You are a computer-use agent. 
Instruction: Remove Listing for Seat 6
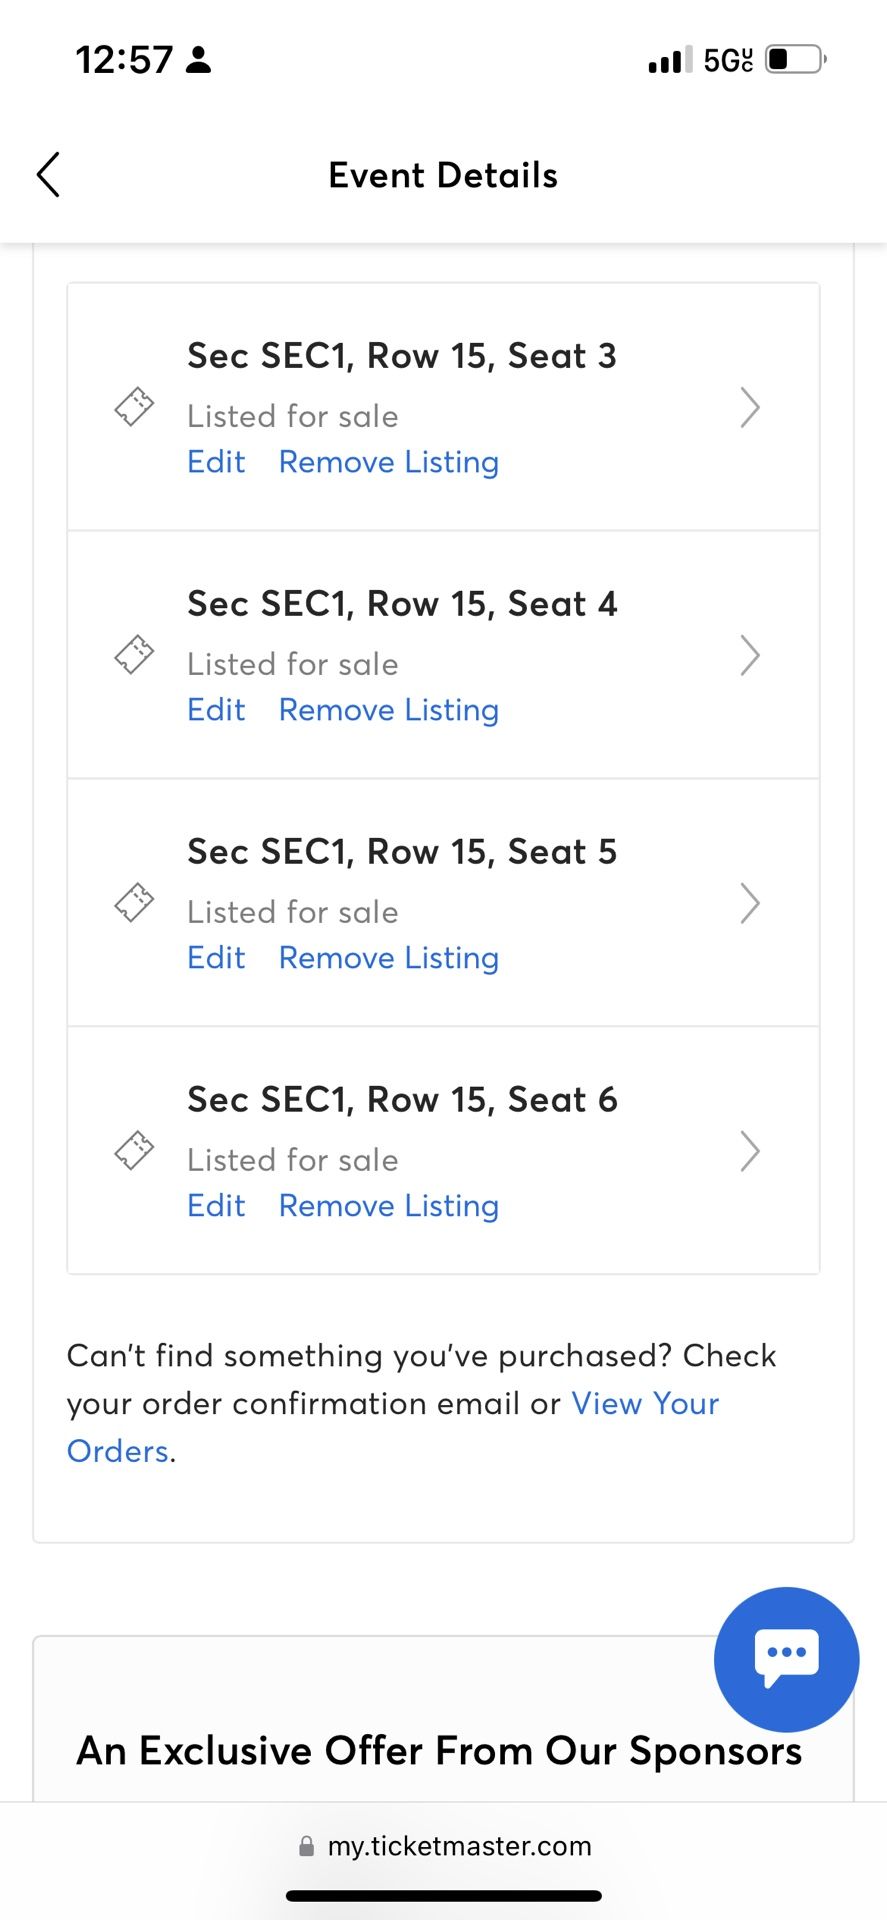click(x=389, y=1206)
